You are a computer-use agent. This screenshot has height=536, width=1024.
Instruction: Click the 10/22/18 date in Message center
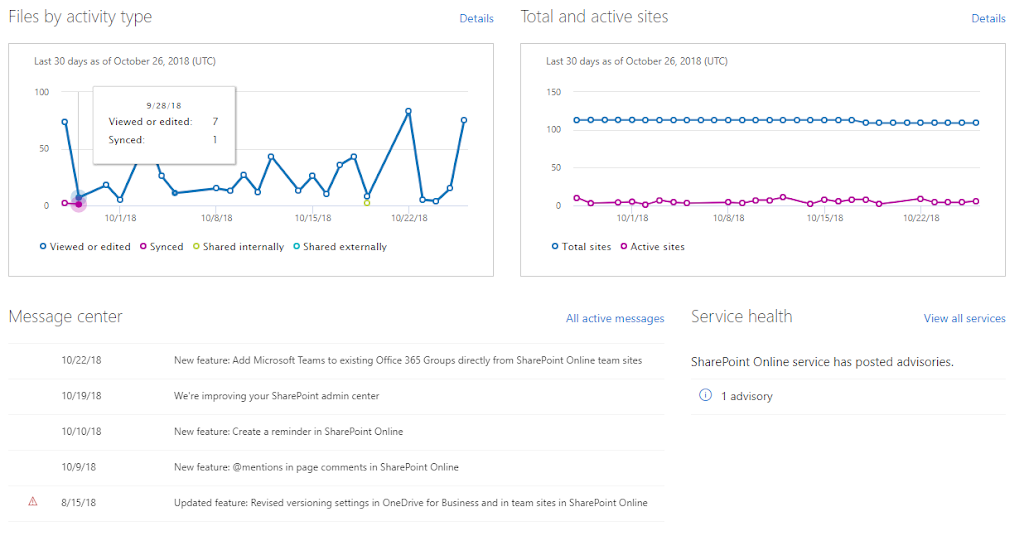coord(81,360)
